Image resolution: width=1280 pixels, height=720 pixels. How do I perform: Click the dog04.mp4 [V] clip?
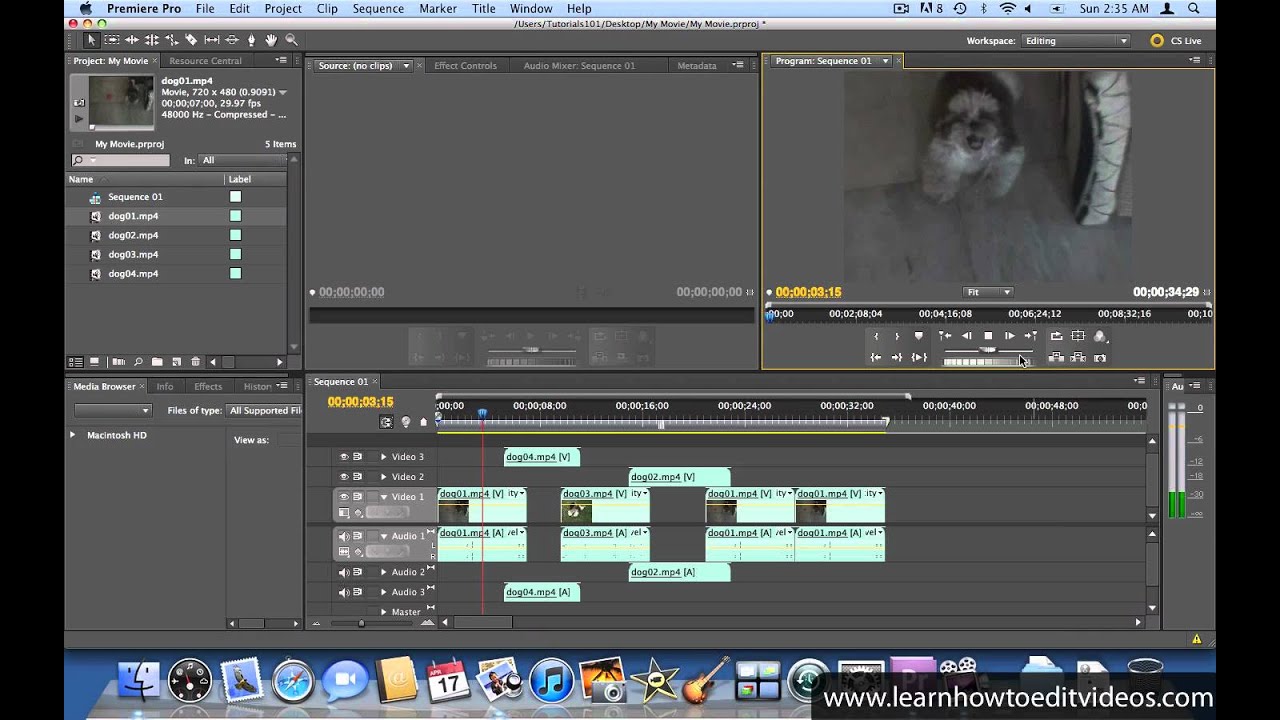click(541, 457)
